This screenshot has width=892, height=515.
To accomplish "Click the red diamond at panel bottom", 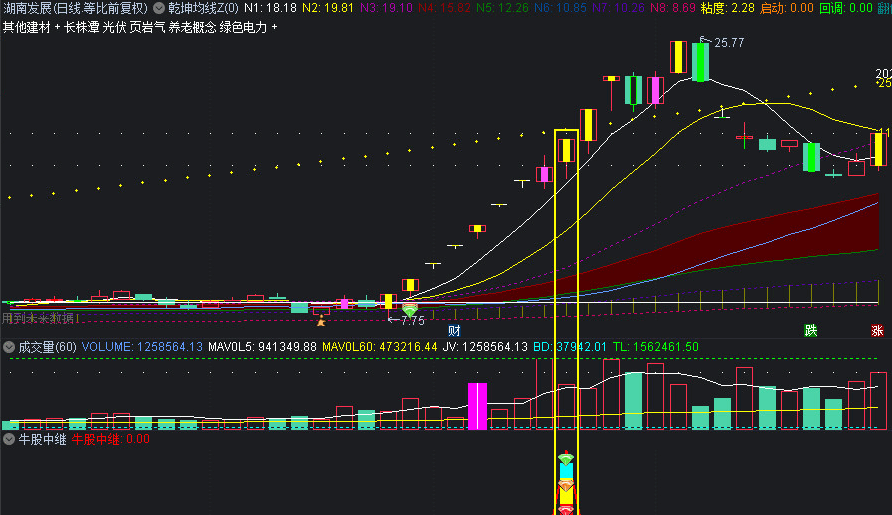I will click(x=565, y=510).
